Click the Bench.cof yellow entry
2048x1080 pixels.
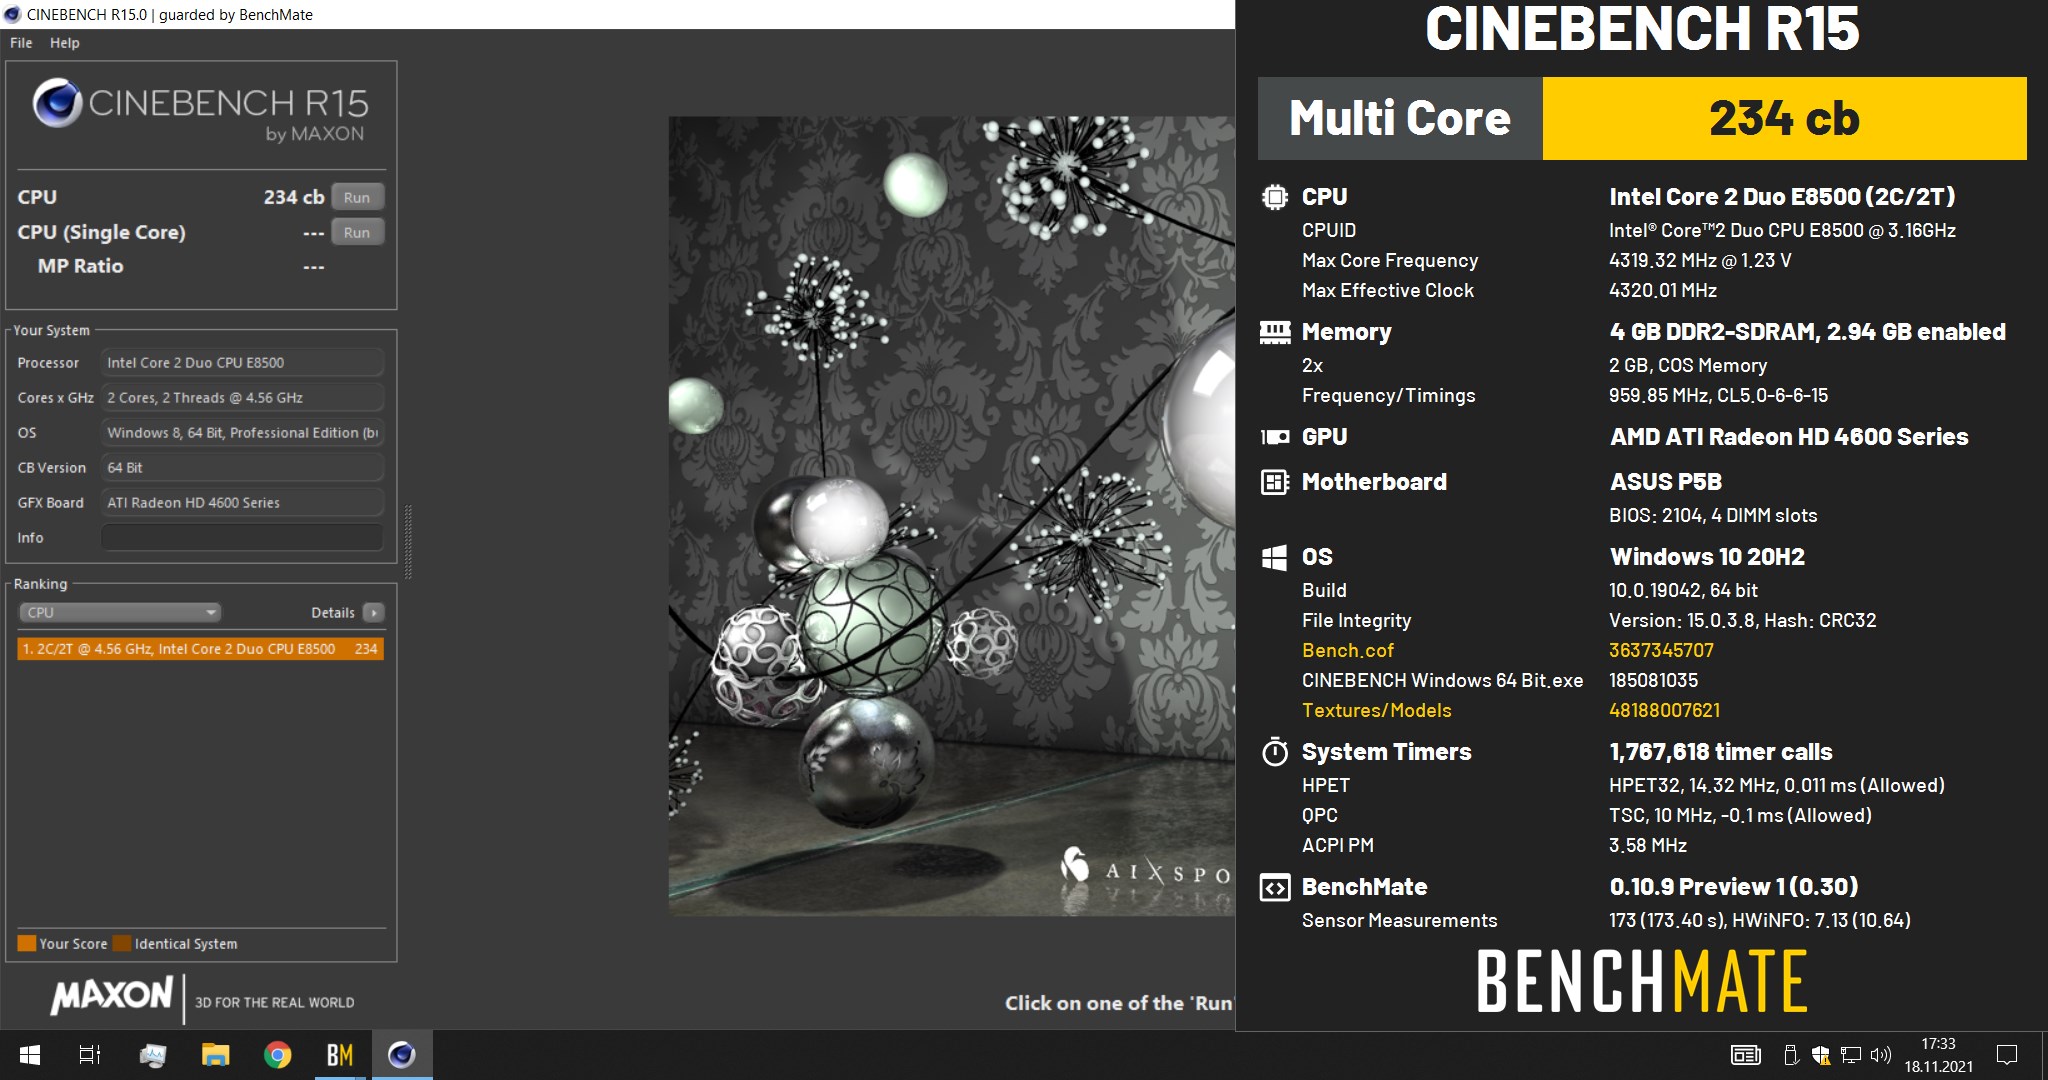point(1348,650)
